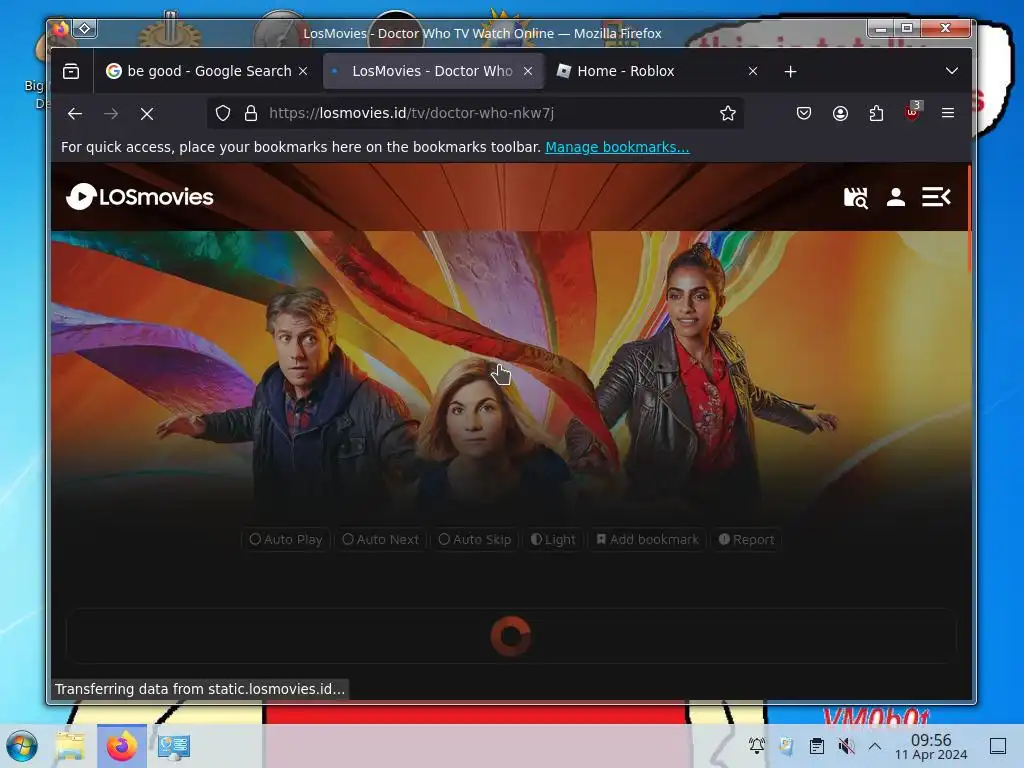The height and width of the screenshot is (768, 1024).
Task: Click the Report button
Action: coord(746,539)
